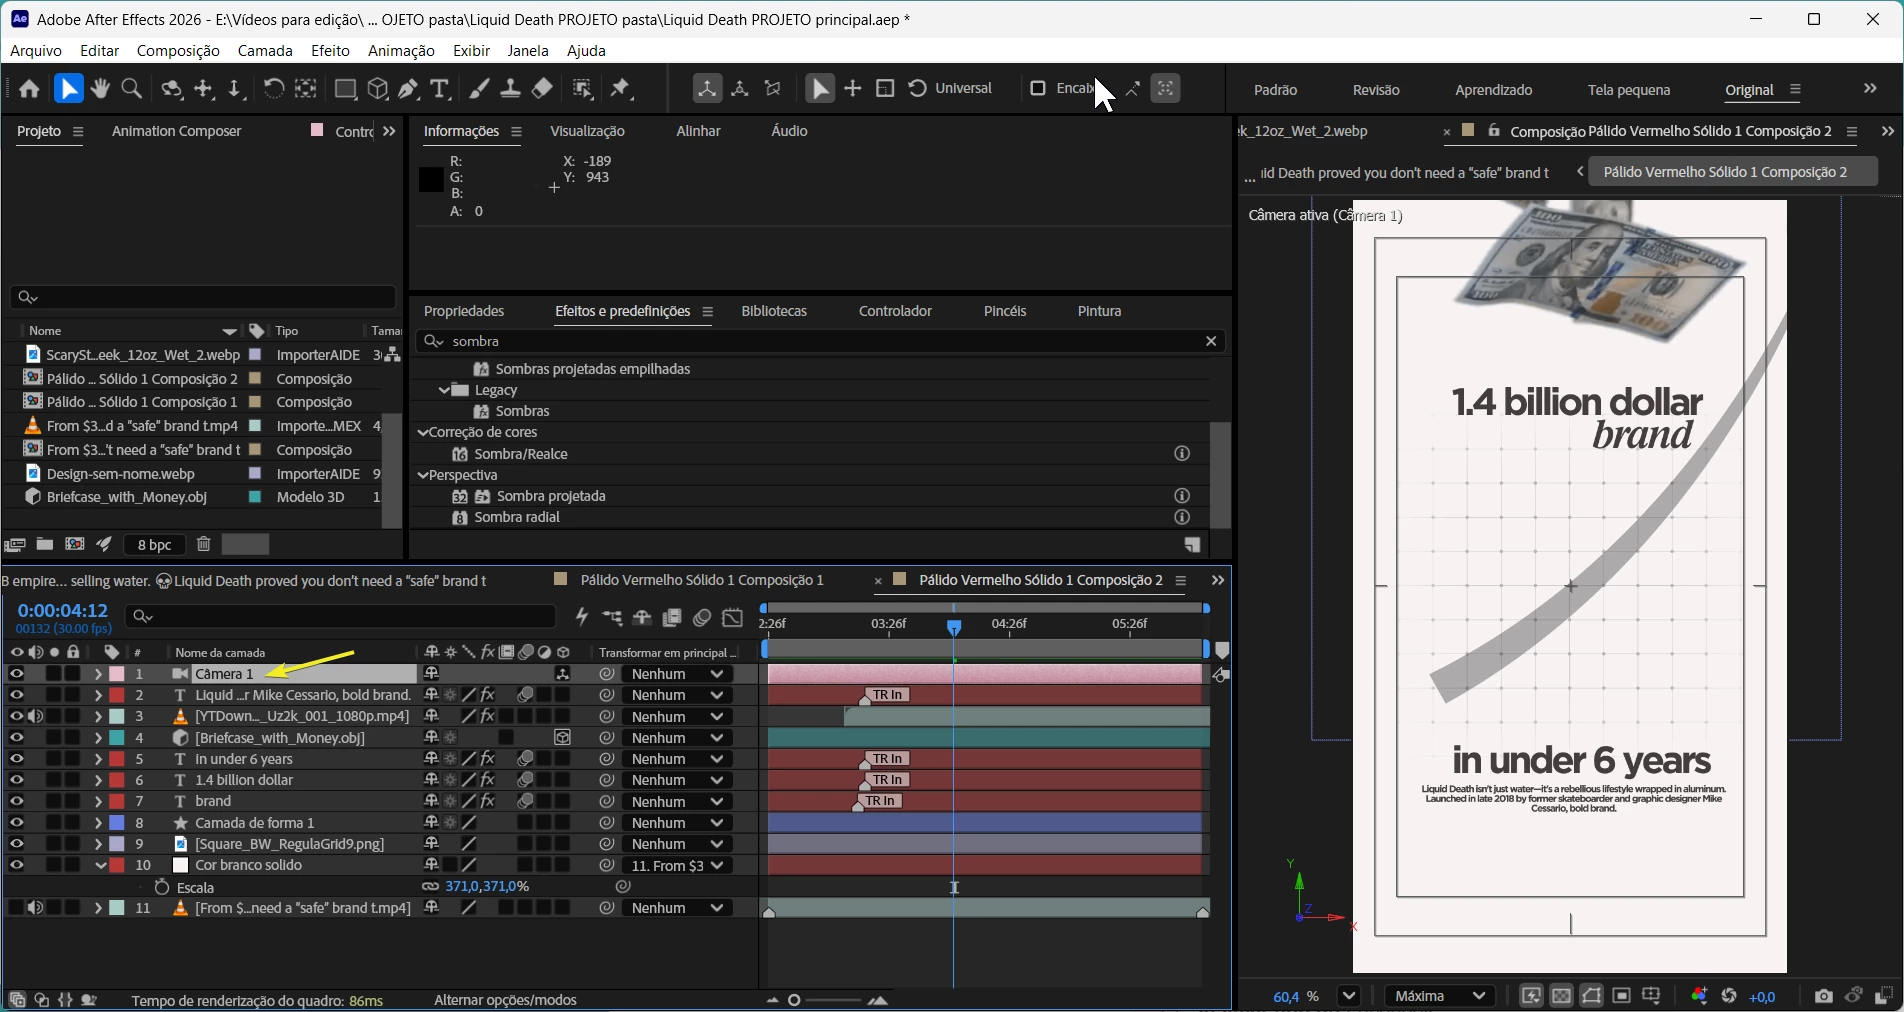Viewport: 1904px width, 1012px height.
Task: Collapse the Legacy effects folder
Action: click(444, 390)
